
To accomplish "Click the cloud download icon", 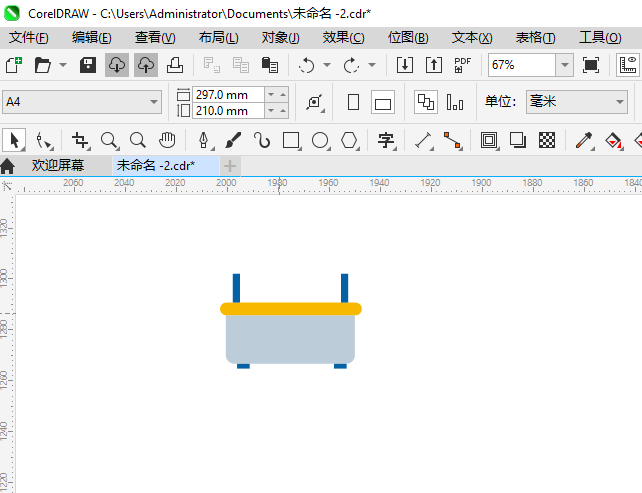I will point(117,65).
